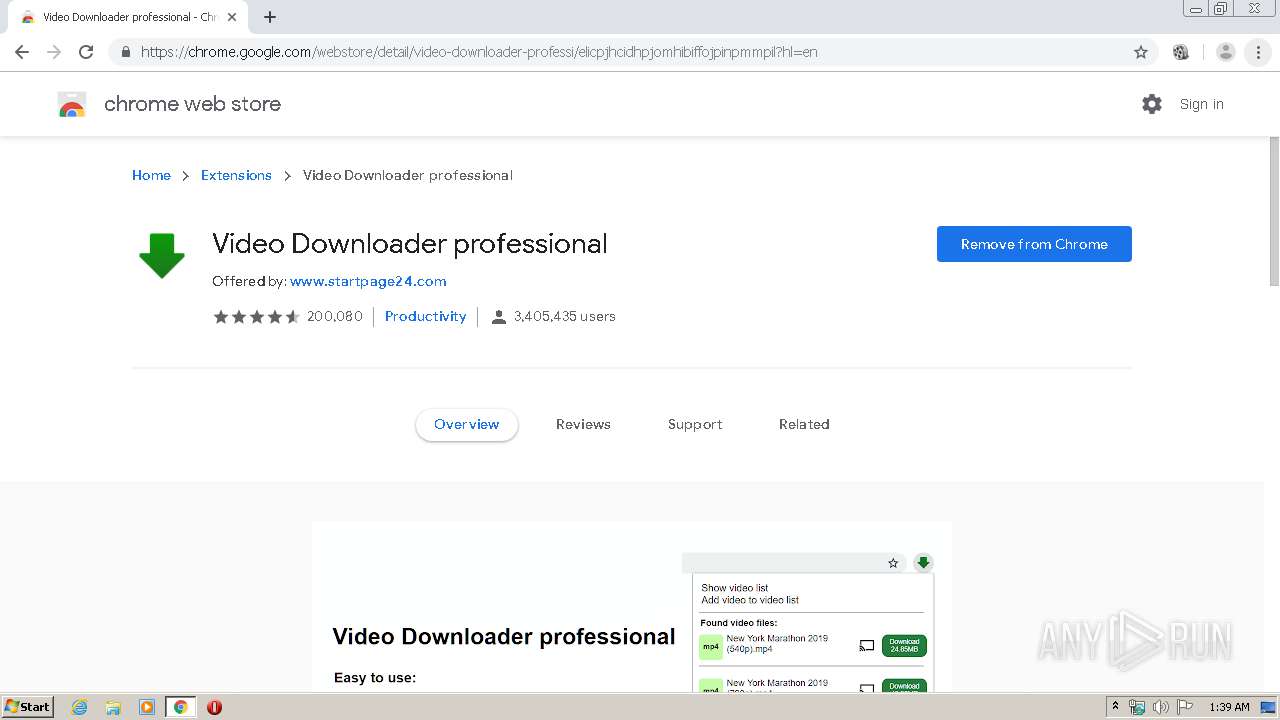
Task: Click the star rating of the extension
Action: [x=256, y=316]
